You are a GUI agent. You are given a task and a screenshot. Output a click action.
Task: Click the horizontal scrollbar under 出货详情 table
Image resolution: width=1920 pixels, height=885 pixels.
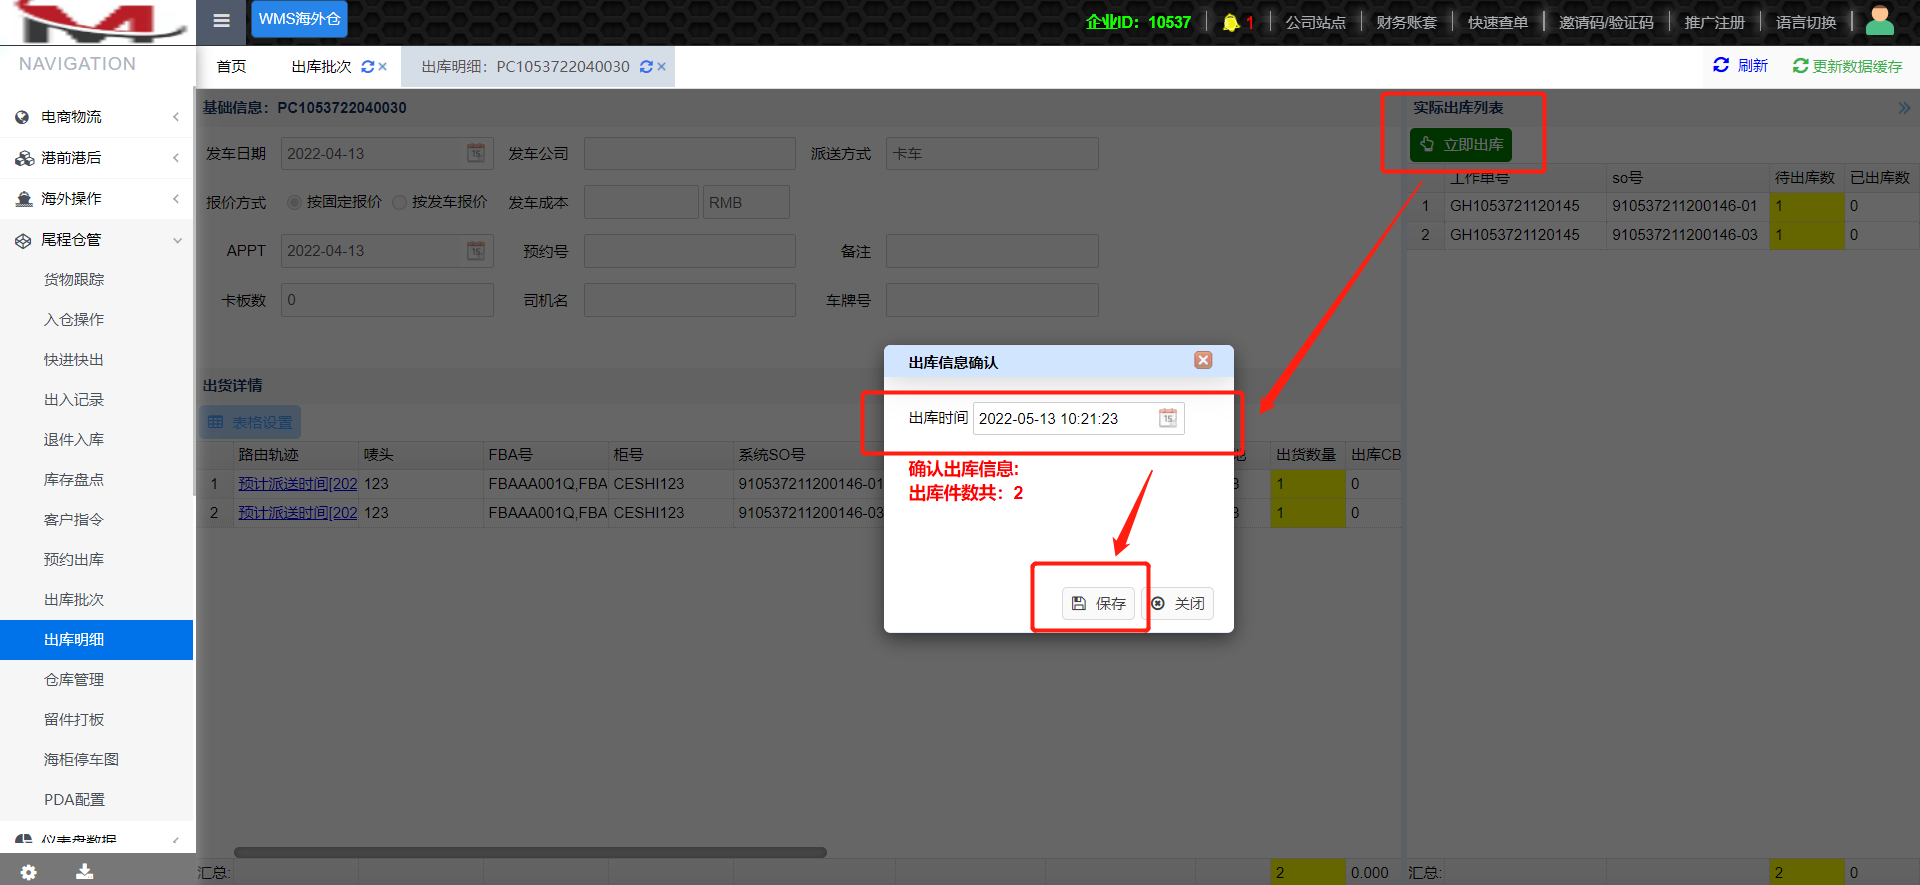tap(530, 853)
